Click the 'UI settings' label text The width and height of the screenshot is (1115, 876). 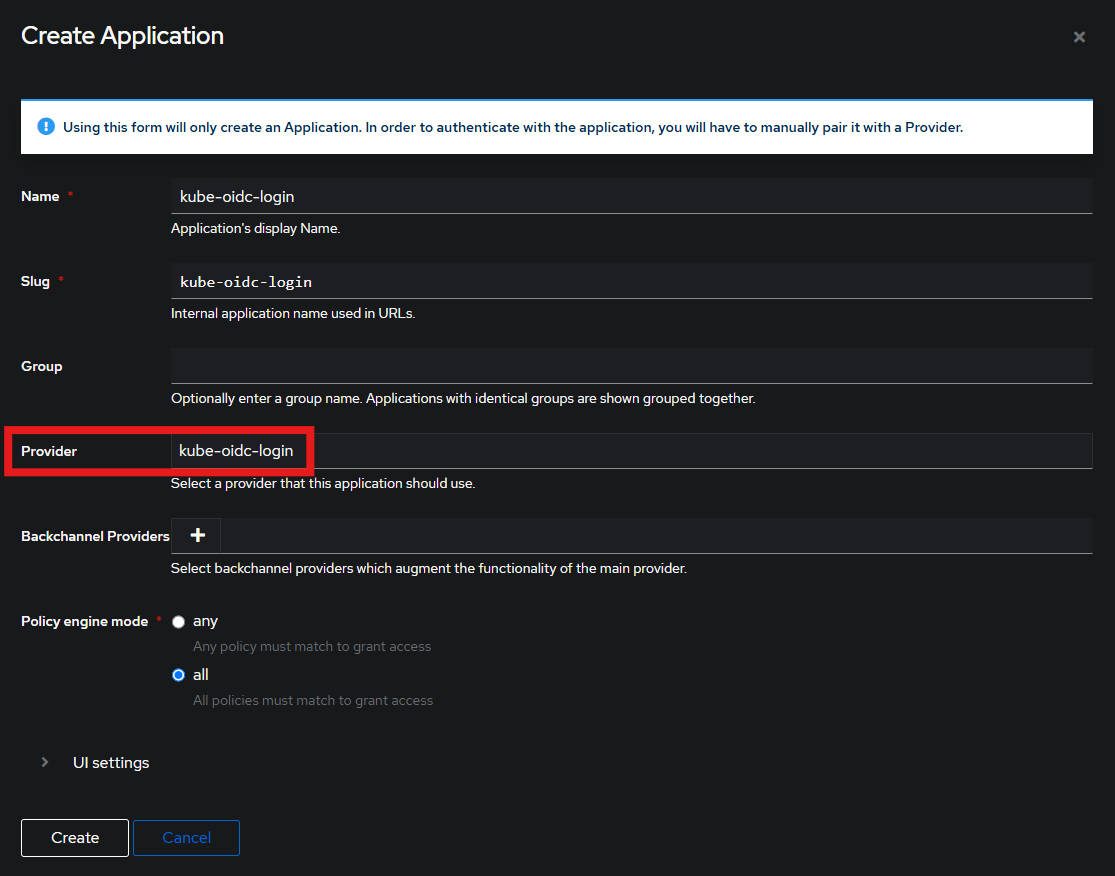pyautogui.click(x=111, y=762)
